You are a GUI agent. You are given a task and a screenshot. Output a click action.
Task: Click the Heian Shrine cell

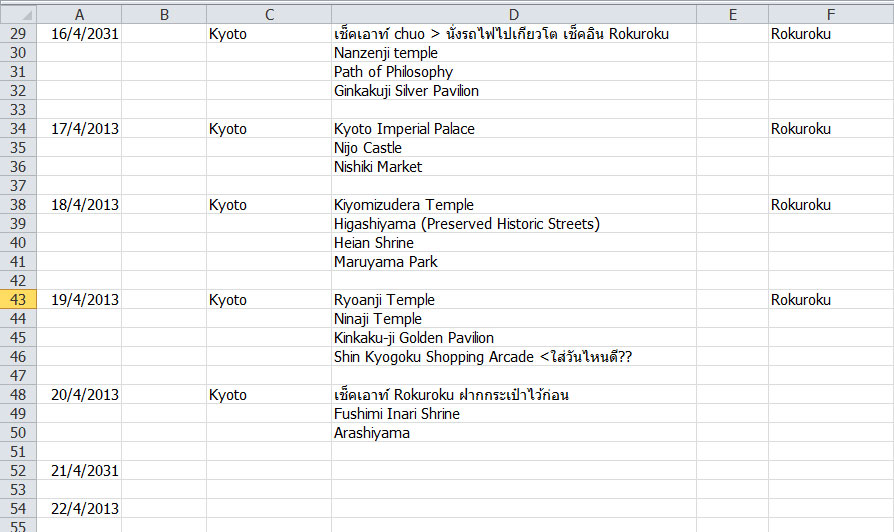(x=514, y=242)
